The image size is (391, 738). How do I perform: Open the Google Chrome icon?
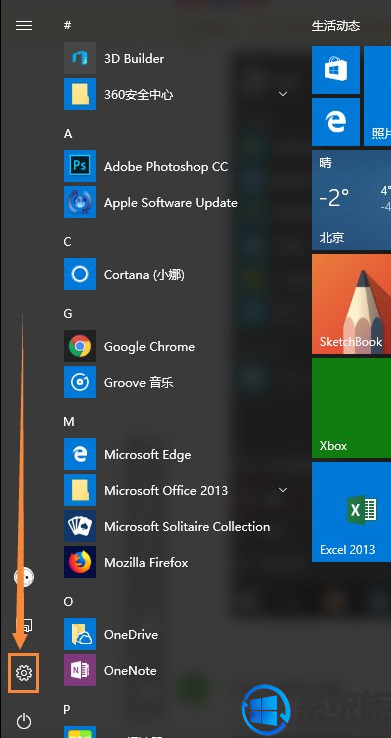pos(80,346)
